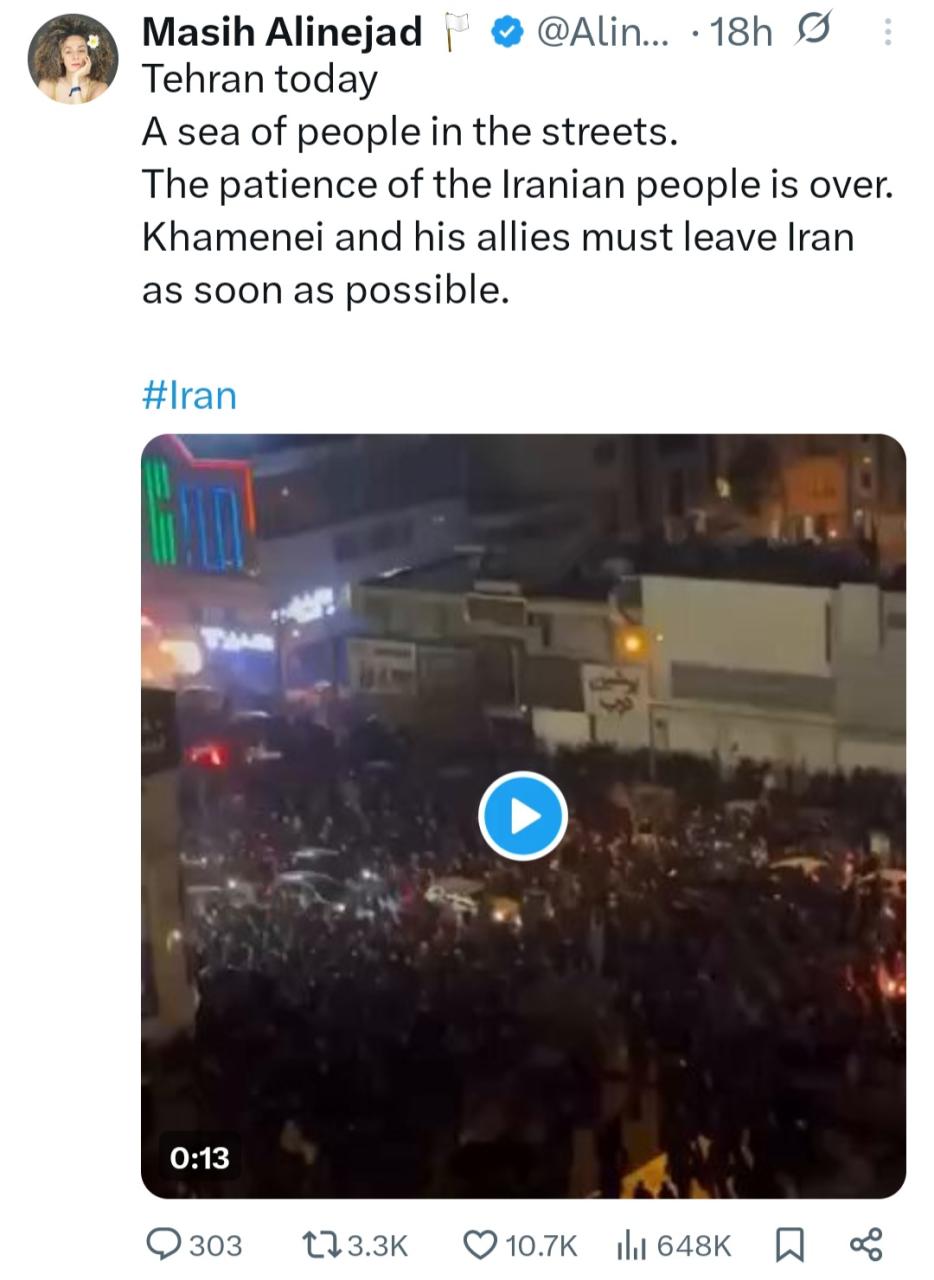Open the share icon for this tweet
The width and height of the screenshot is (934, 1280).
point(866,1245)
